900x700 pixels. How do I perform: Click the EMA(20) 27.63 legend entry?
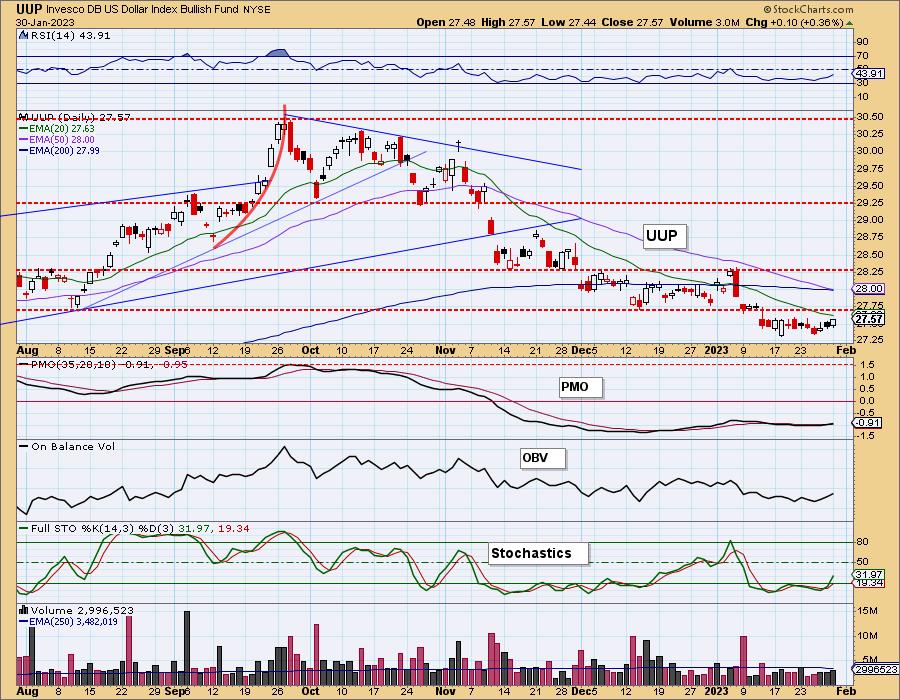(61, 129)
